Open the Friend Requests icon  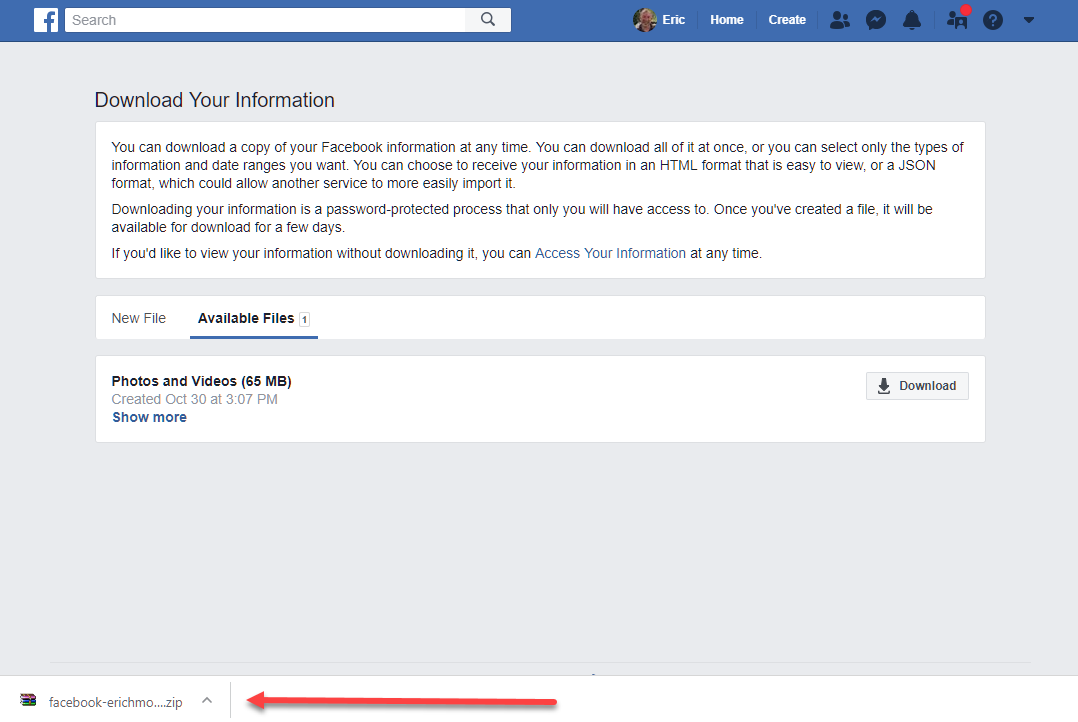coord(839,20)
